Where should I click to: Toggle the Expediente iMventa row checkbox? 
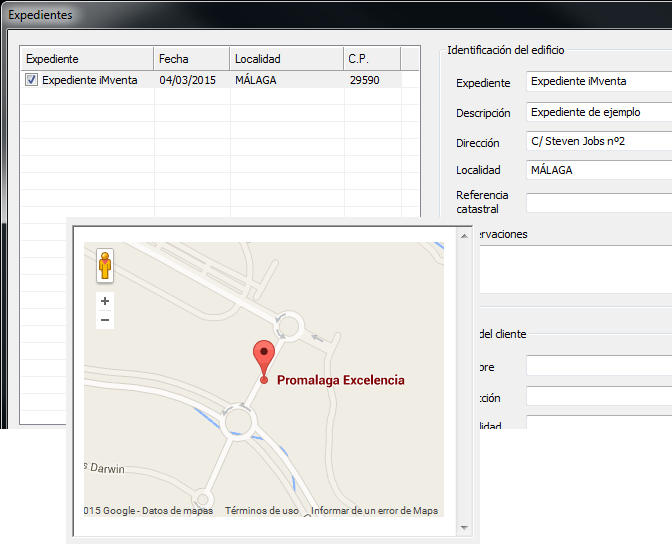[x=31, y=80]
